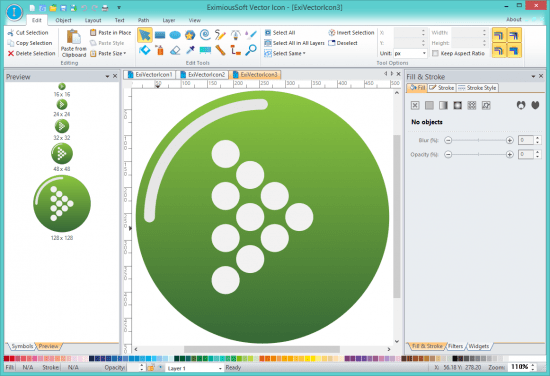Switch to the Filters panel tab
The height and width of the screenshot is (376, 550).
pyautogui.click(x=455, y=346)
